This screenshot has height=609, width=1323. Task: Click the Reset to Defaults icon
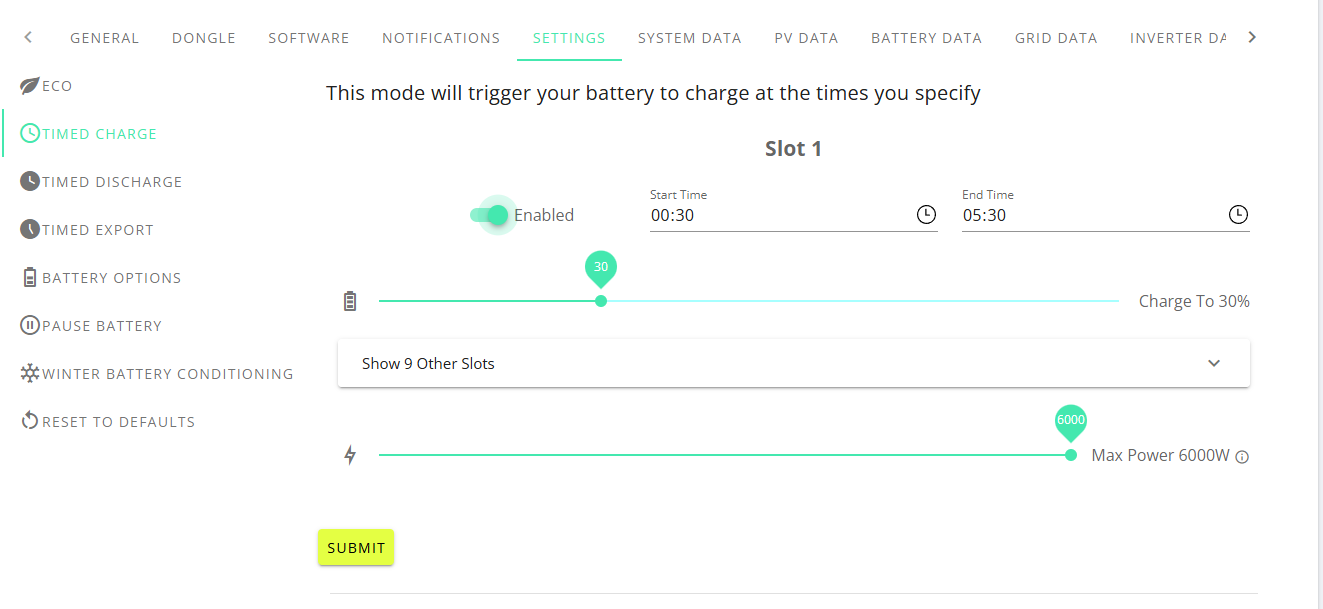click(30, 421)
